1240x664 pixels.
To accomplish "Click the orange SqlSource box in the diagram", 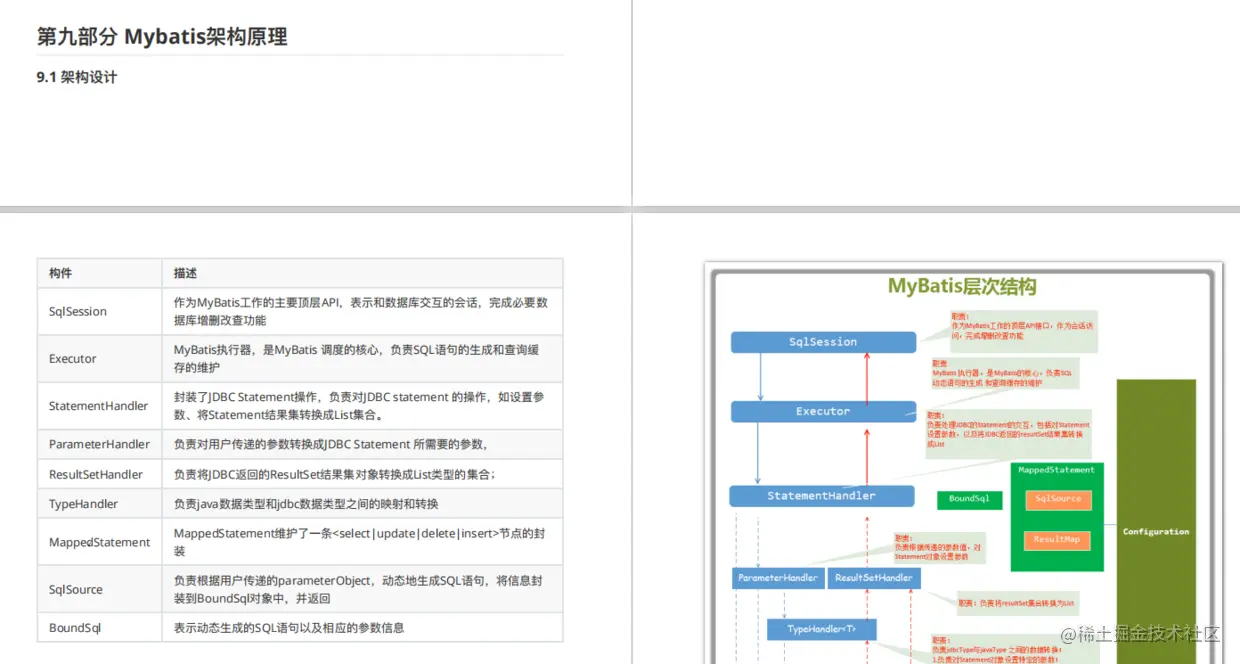I will click(1058, 499).
